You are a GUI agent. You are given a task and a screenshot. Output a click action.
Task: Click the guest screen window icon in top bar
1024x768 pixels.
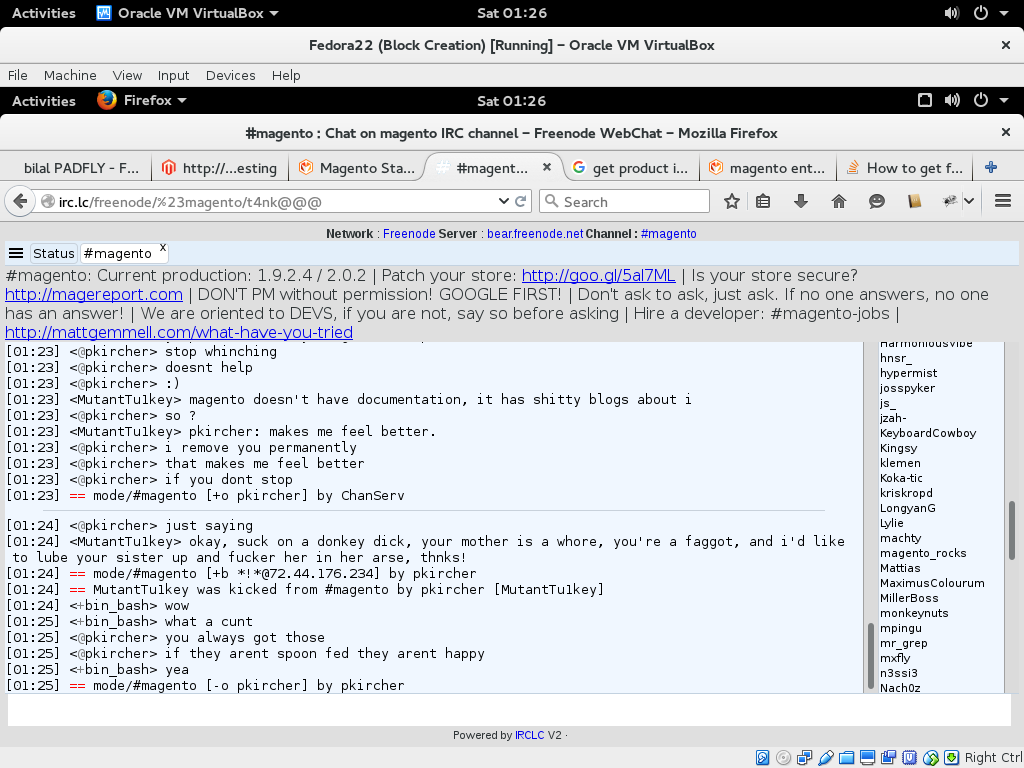(x=925, y=101)
